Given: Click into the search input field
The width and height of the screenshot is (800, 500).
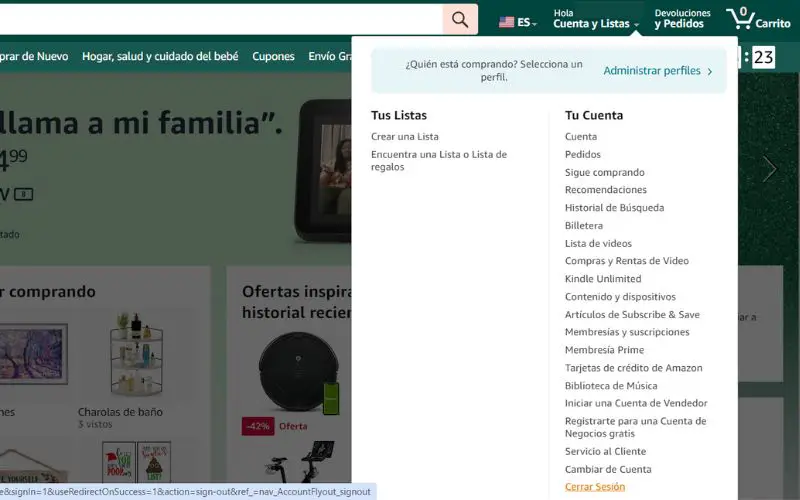Looking at the screenshot, I should pos(221,20).
